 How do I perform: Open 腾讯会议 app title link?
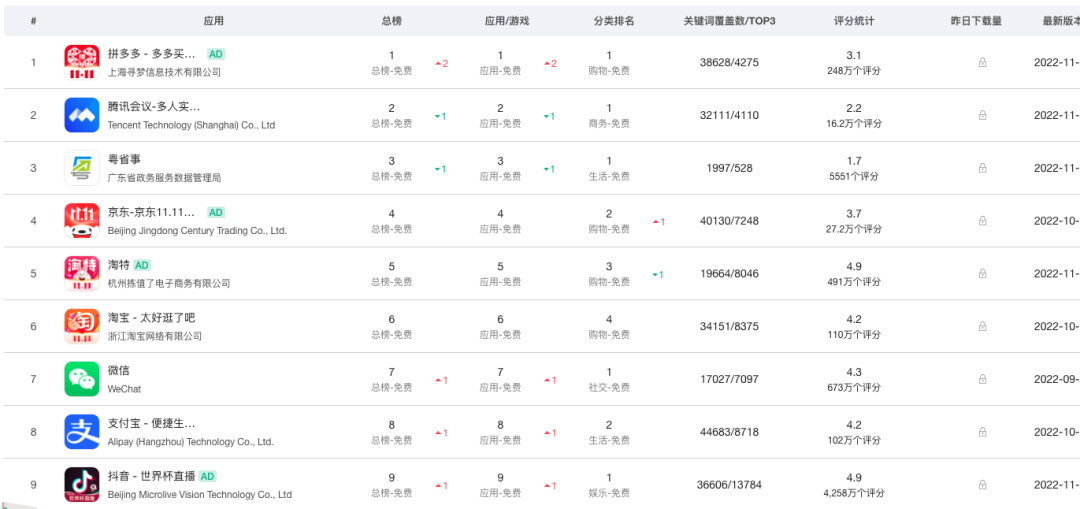[x=154, y=107]
